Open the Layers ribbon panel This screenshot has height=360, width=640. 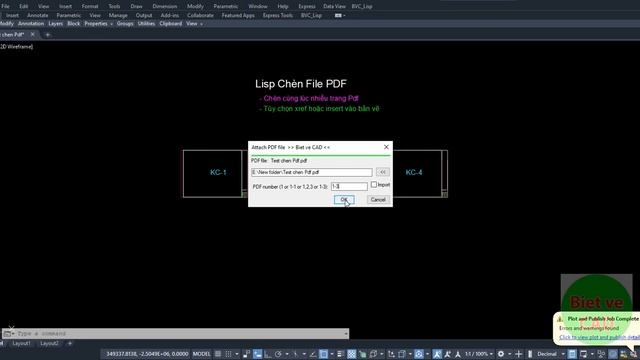coord(56,24)
